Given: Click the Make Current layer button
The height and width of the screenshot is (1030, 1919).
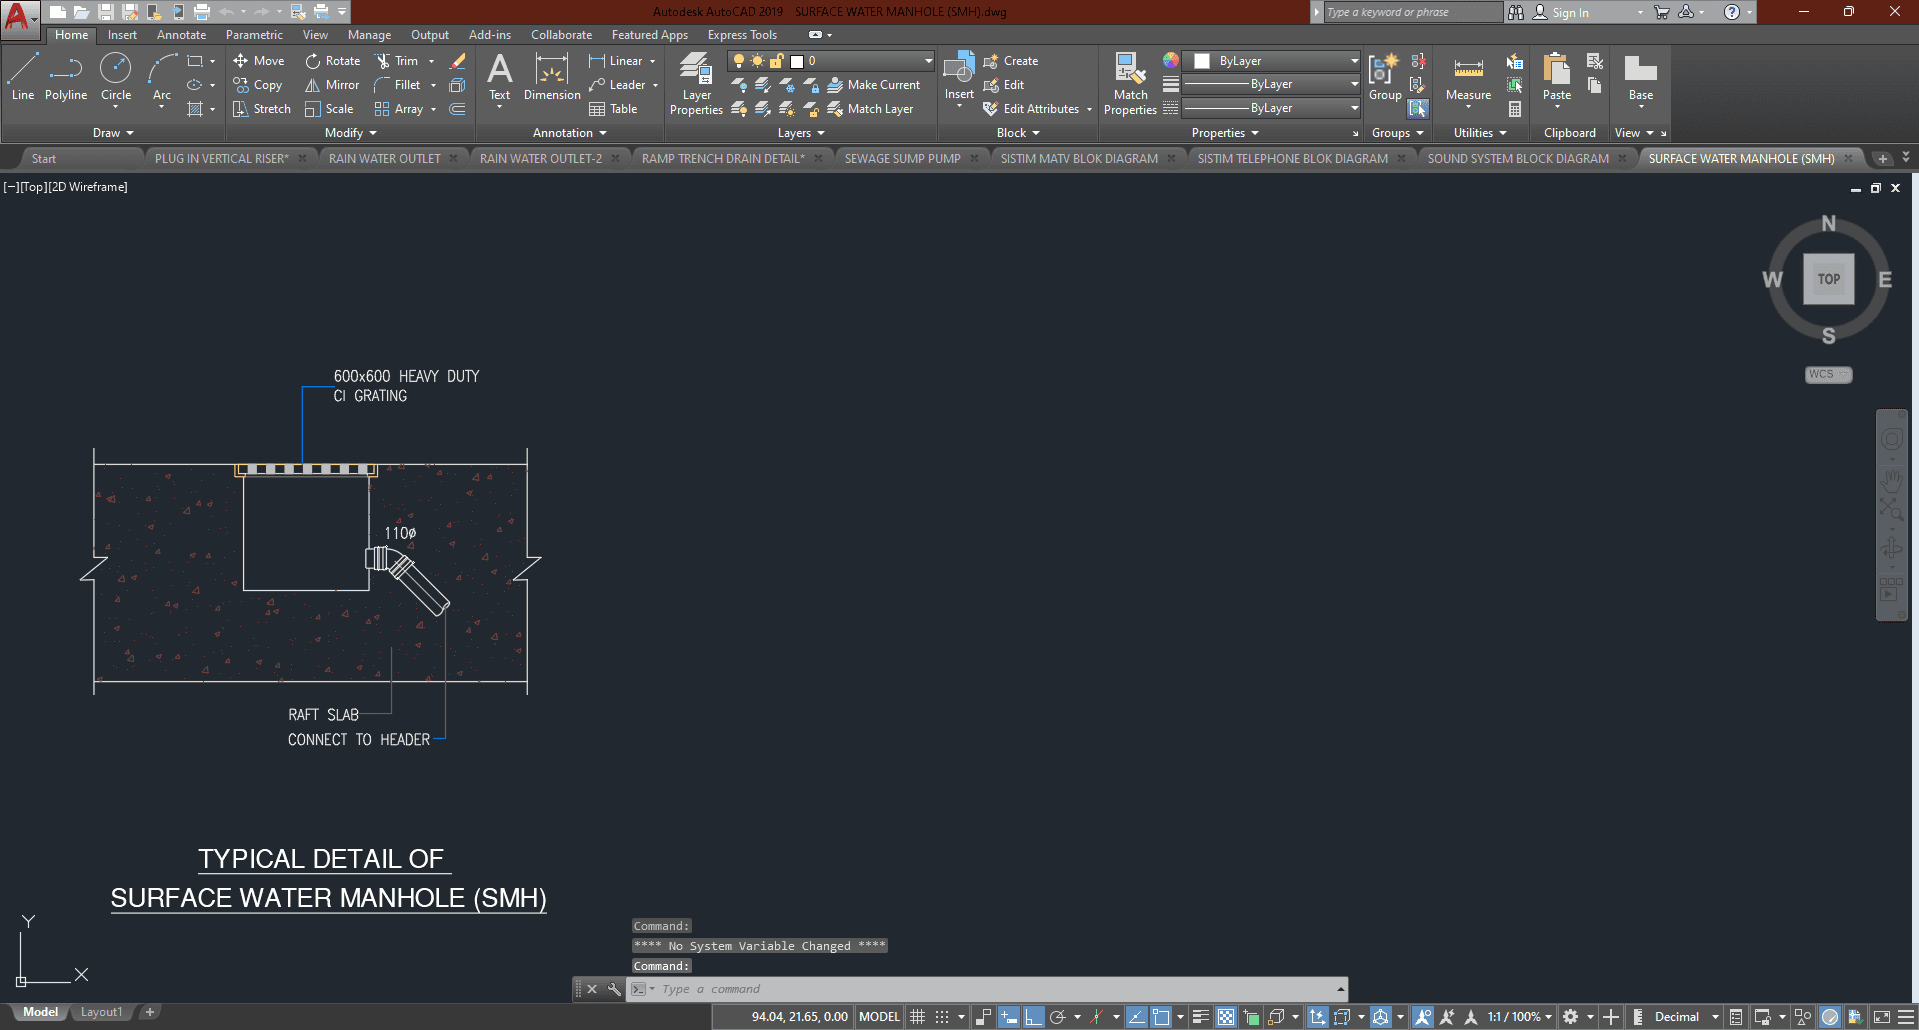Looking at the screenshot, I should pyautogui.click(x=874, y=85).
